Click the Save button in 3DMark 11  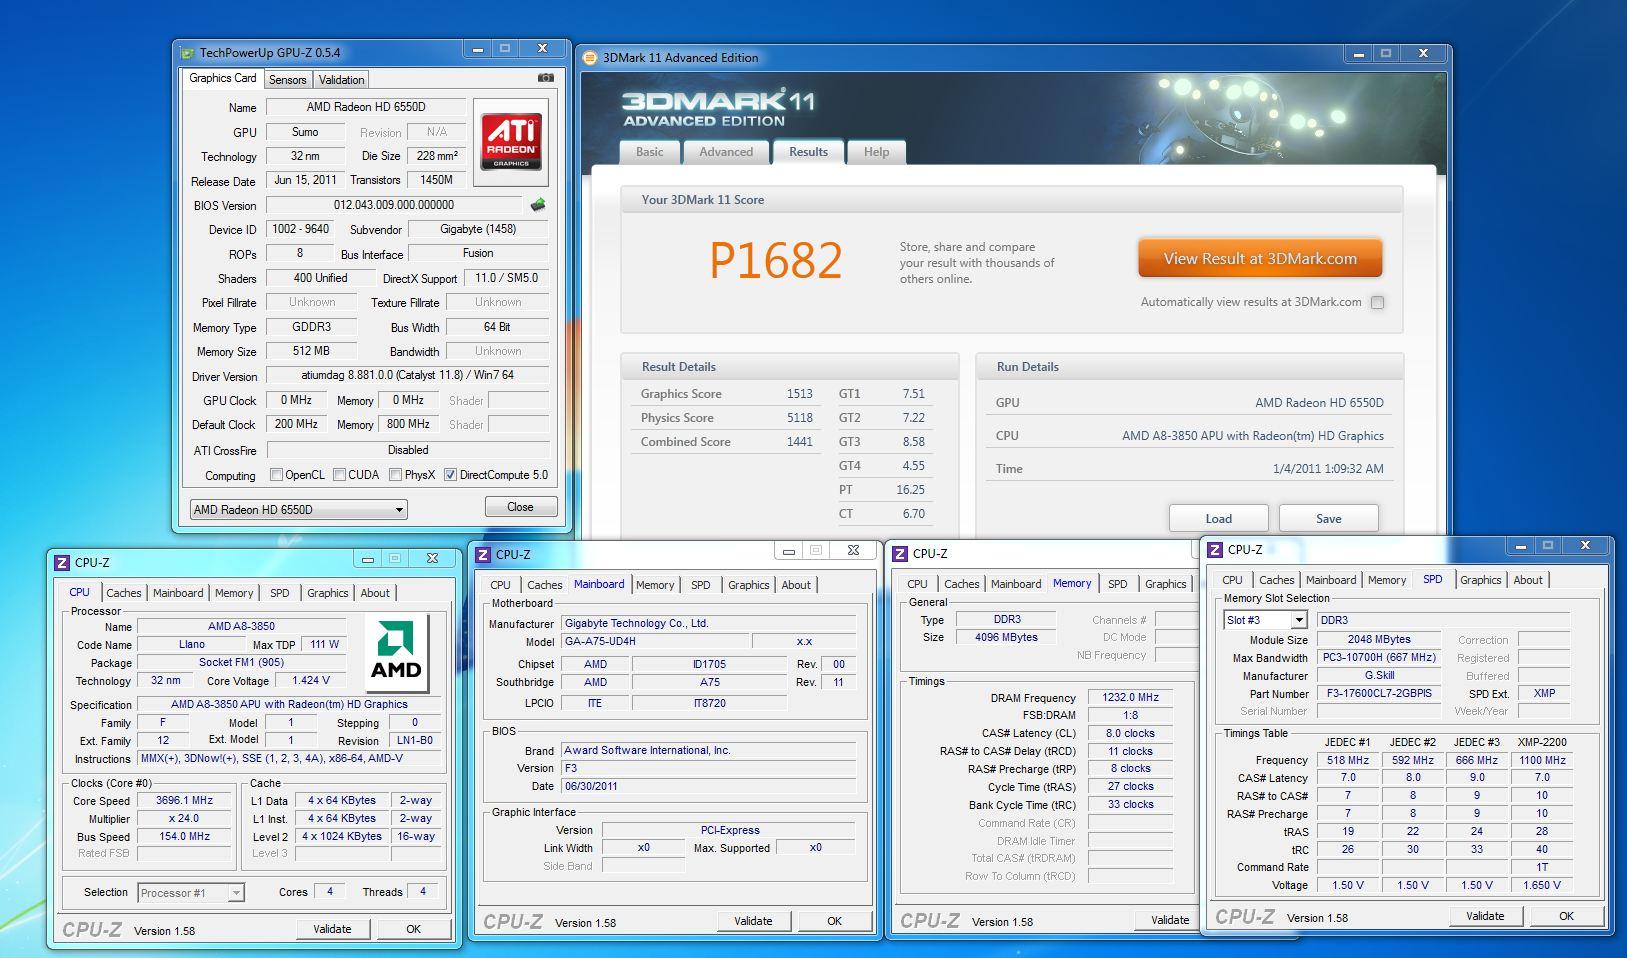[x=1328, y=518]
